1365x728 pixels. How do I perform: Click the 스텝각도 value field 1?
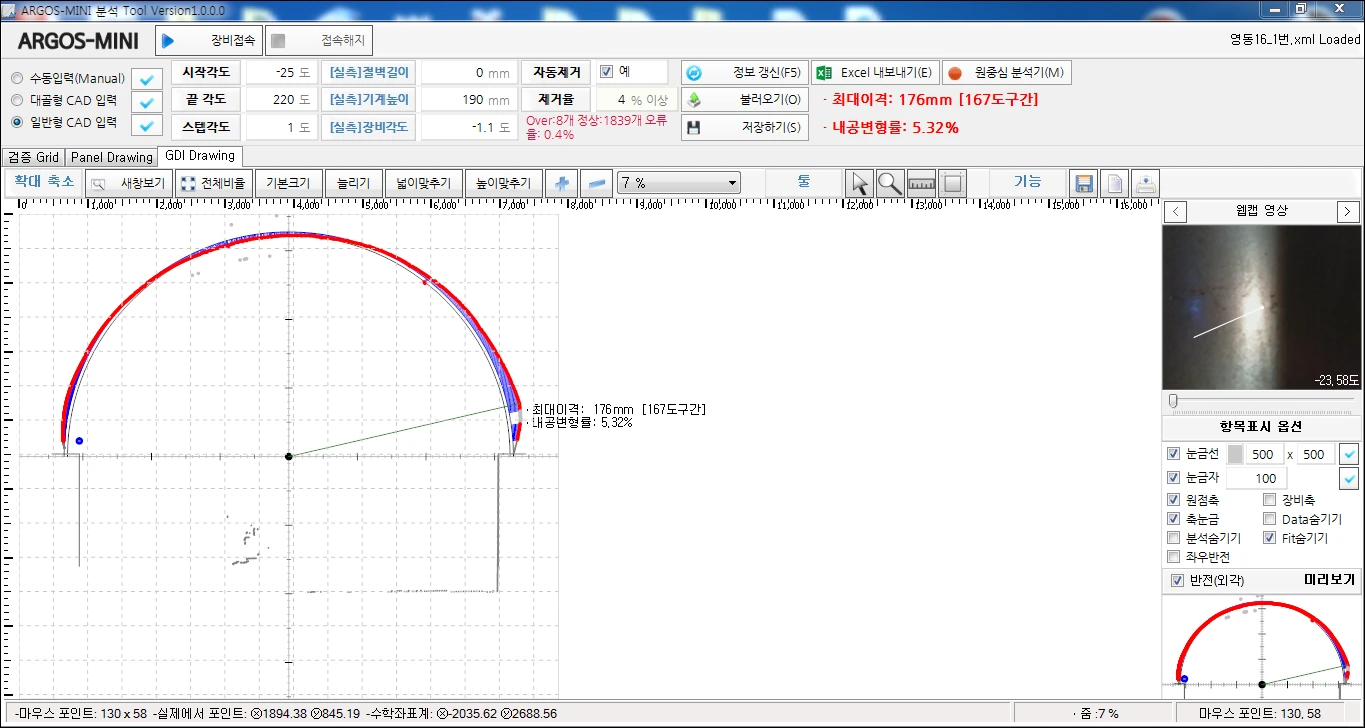[x=281, y=127]
